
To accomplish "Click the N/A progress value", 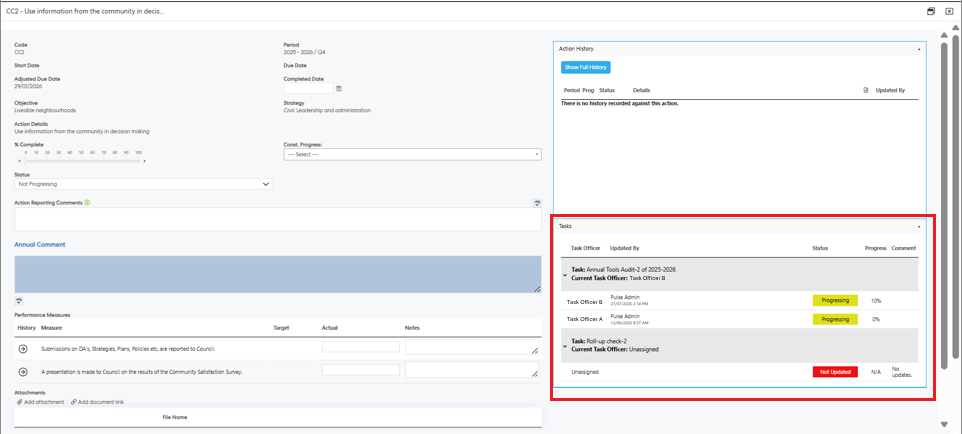I will 875,372.
